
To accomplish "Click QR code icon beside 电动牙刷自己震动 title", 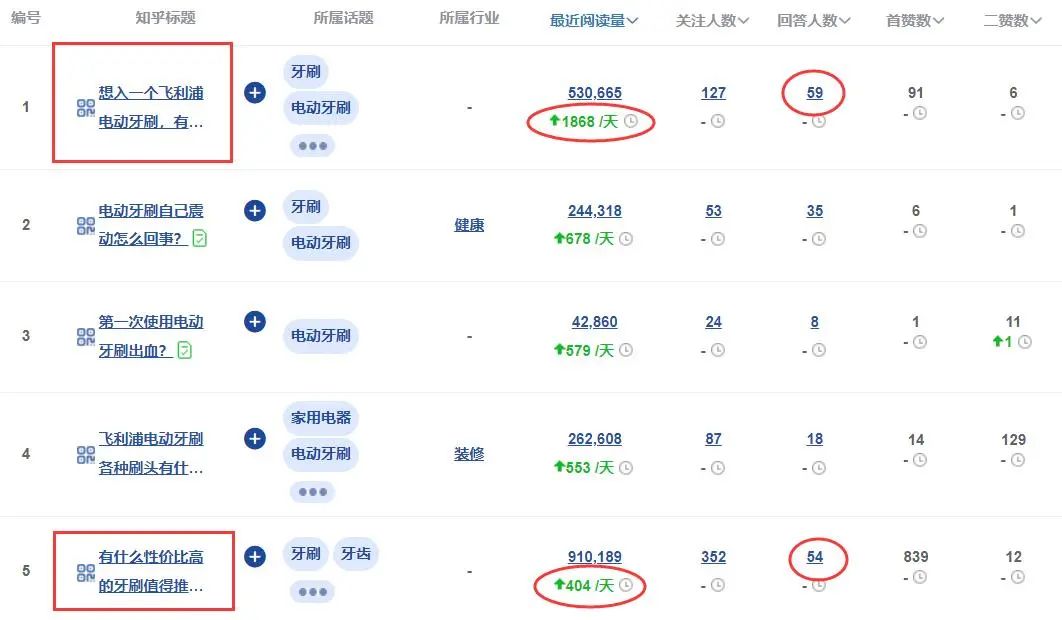I will point(86,226).
